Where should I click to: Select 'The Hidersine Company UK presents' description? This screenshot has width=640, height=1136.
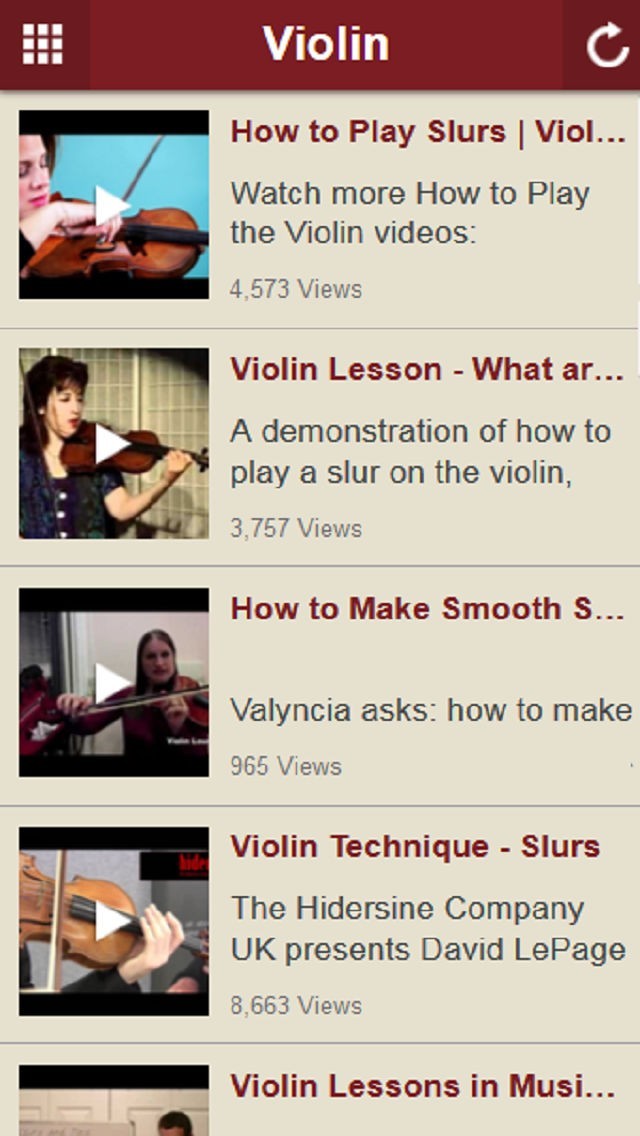(x=428, y=928)
